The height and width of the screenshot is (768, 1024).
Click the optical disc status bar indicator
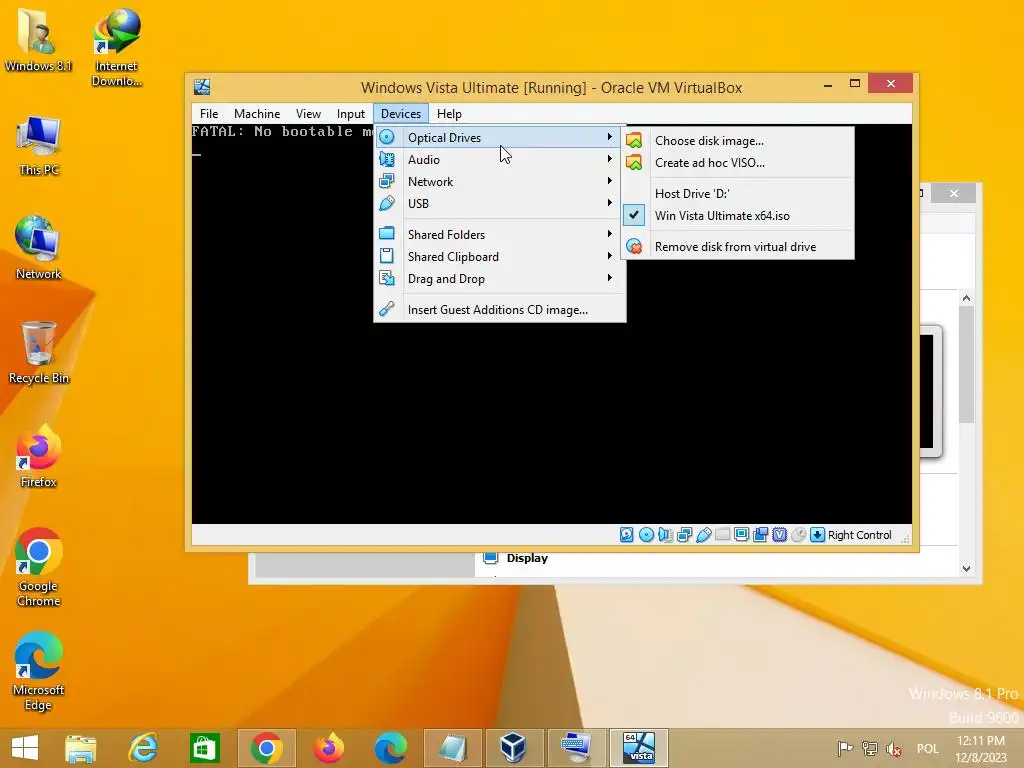click(x=646, y=535)
